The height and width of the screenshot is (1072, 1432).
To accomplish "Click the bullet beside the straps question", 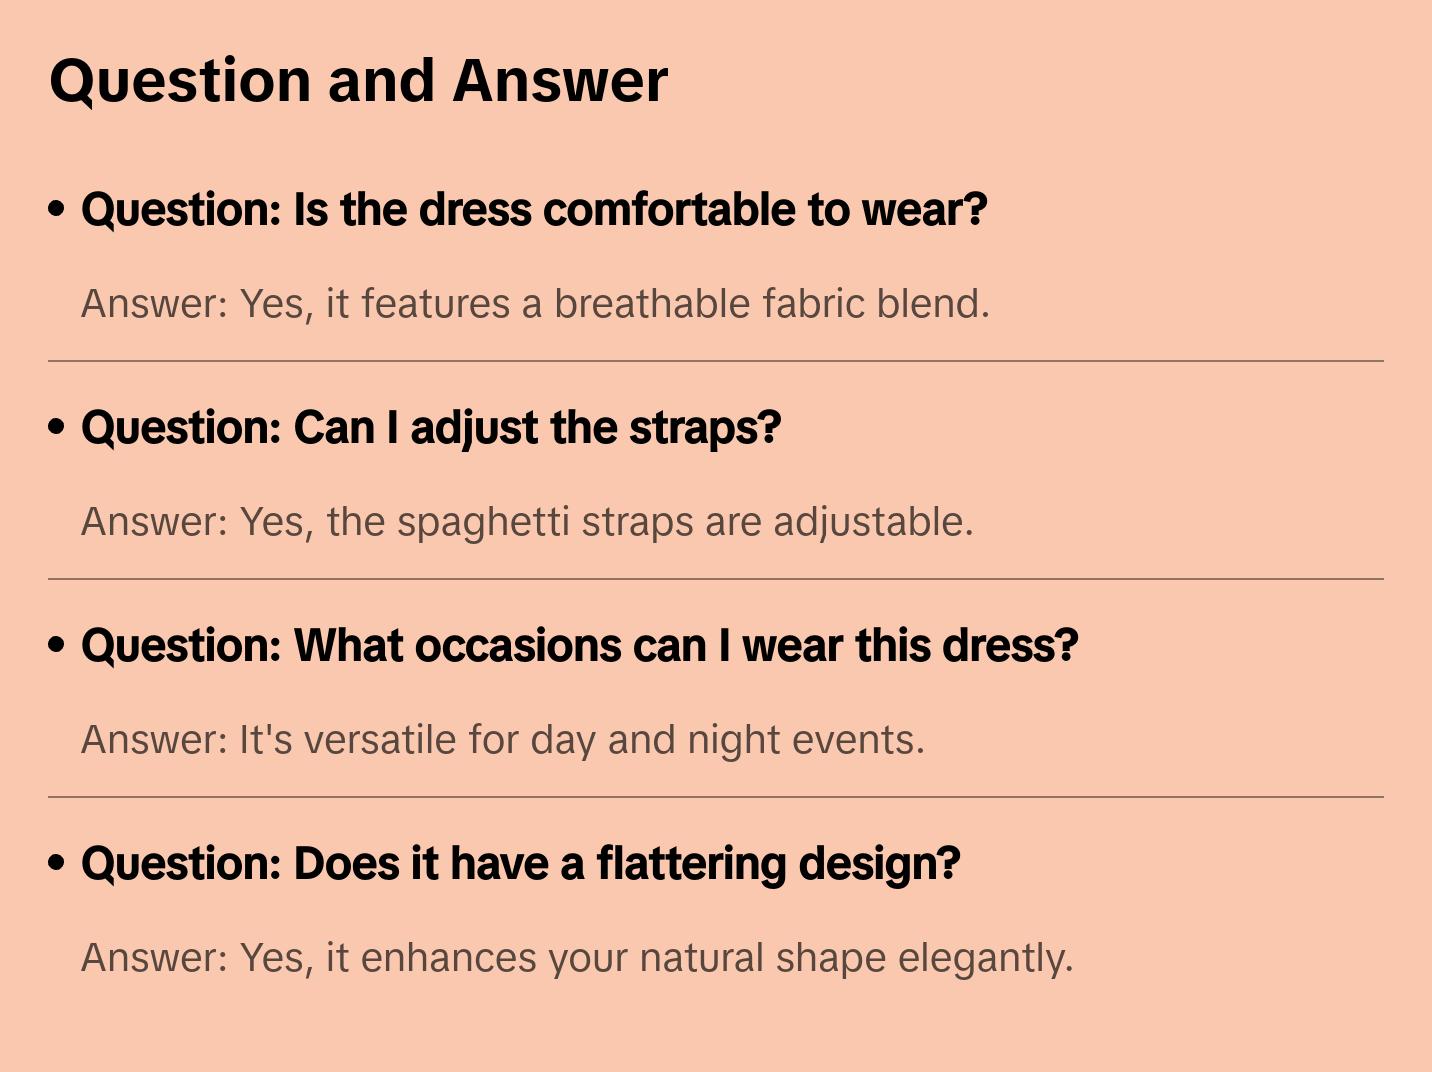I will [x=57, y=427].
